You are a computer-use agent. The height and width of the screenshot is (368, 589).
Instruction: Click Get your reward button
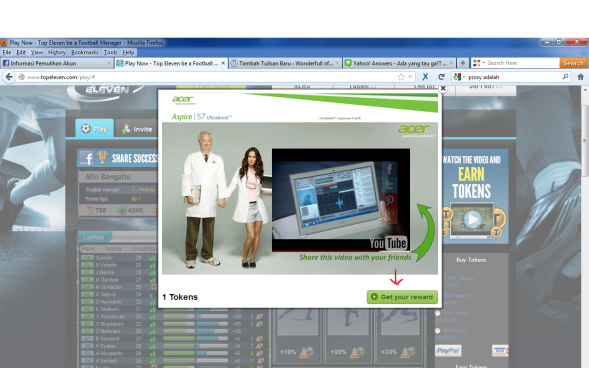tap(402, 297)
